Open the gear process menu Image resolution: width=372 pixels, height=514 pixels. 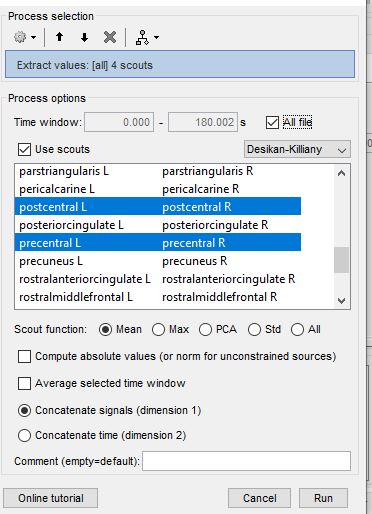pyautogui.click(x=25, y=37)
